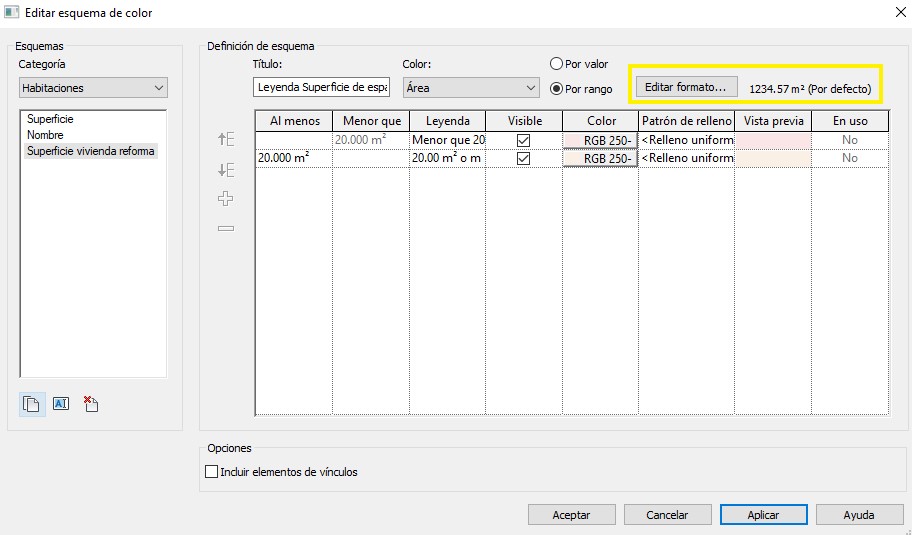Click the duplicate scheme icon
Image resolution: width=912 pixels, height=535 pixels.
coord(32,404)
